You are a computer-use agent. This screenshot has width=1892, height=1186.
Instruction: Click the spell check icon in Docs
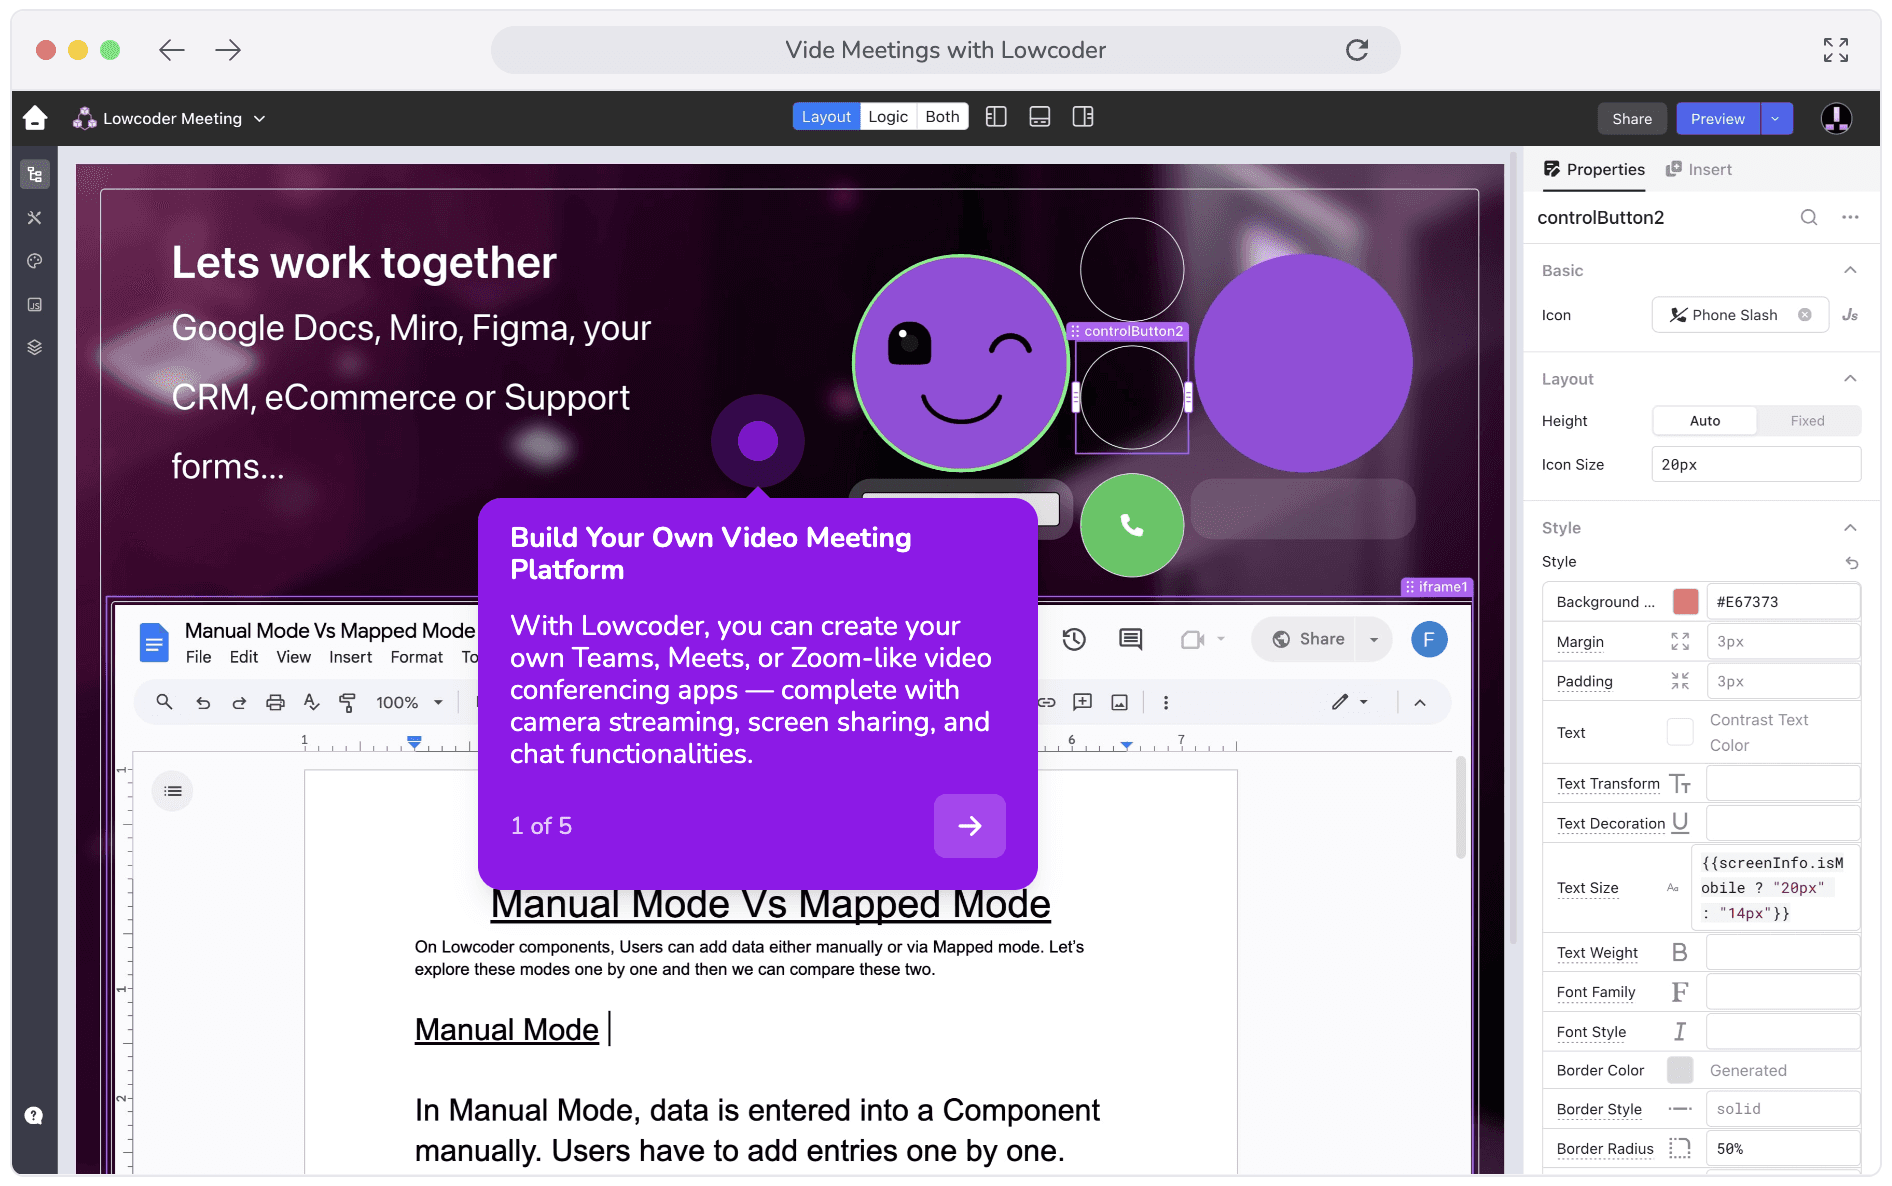coord(312,703)
